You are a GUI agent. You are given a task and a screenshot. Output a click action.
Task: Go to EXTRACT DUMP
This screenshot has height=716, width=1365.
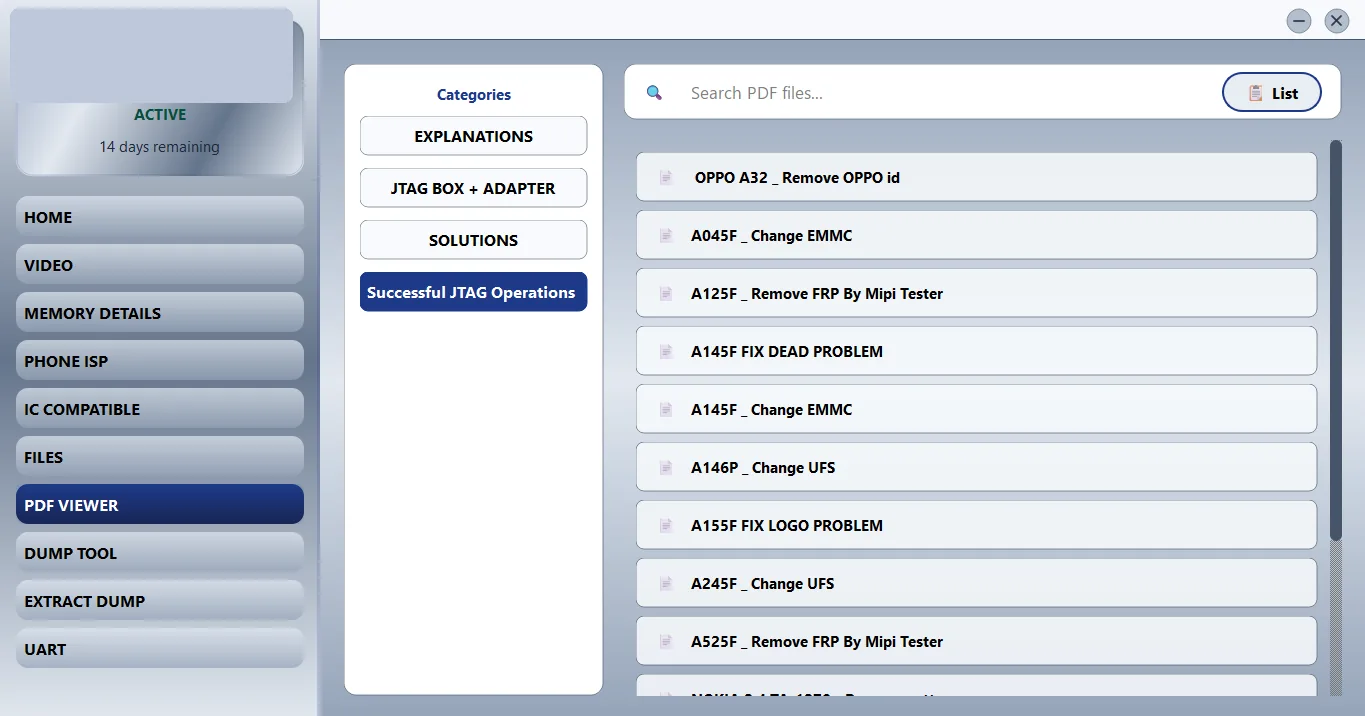pyautogui.click(x=160, y=601)
